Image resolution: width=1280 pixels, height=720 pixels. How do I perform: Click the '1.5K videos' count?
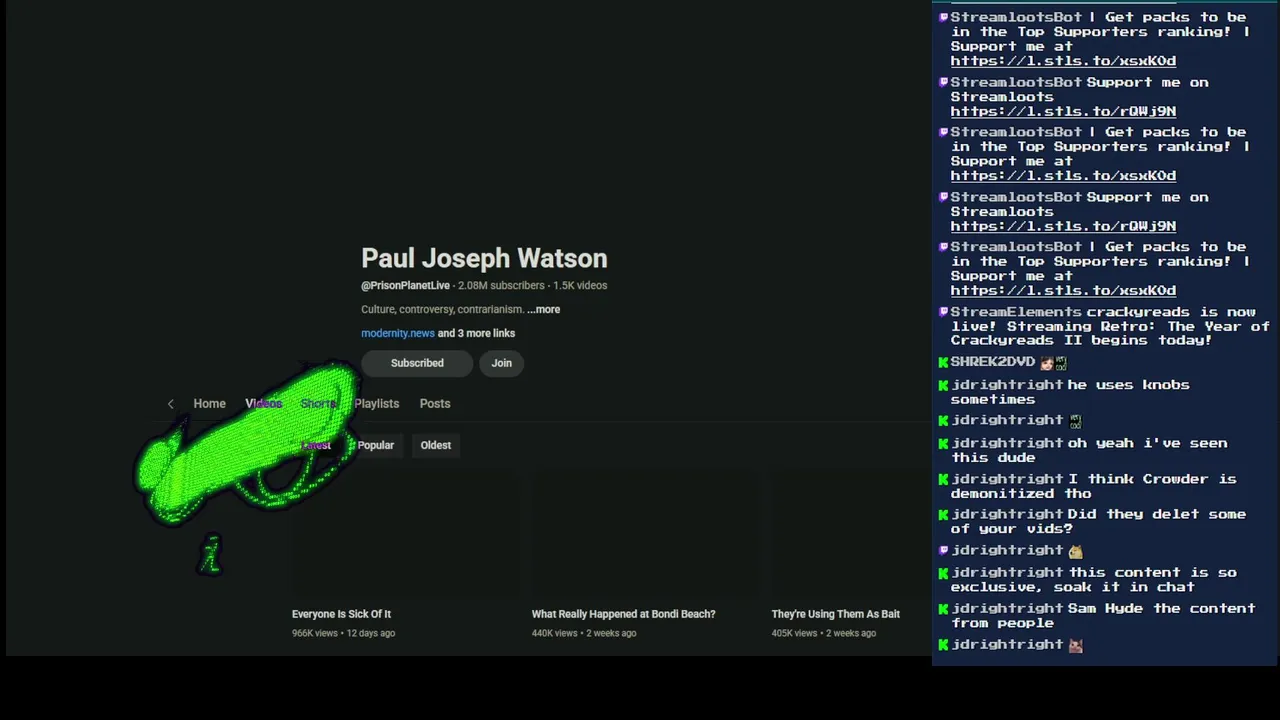coord(580,285)
